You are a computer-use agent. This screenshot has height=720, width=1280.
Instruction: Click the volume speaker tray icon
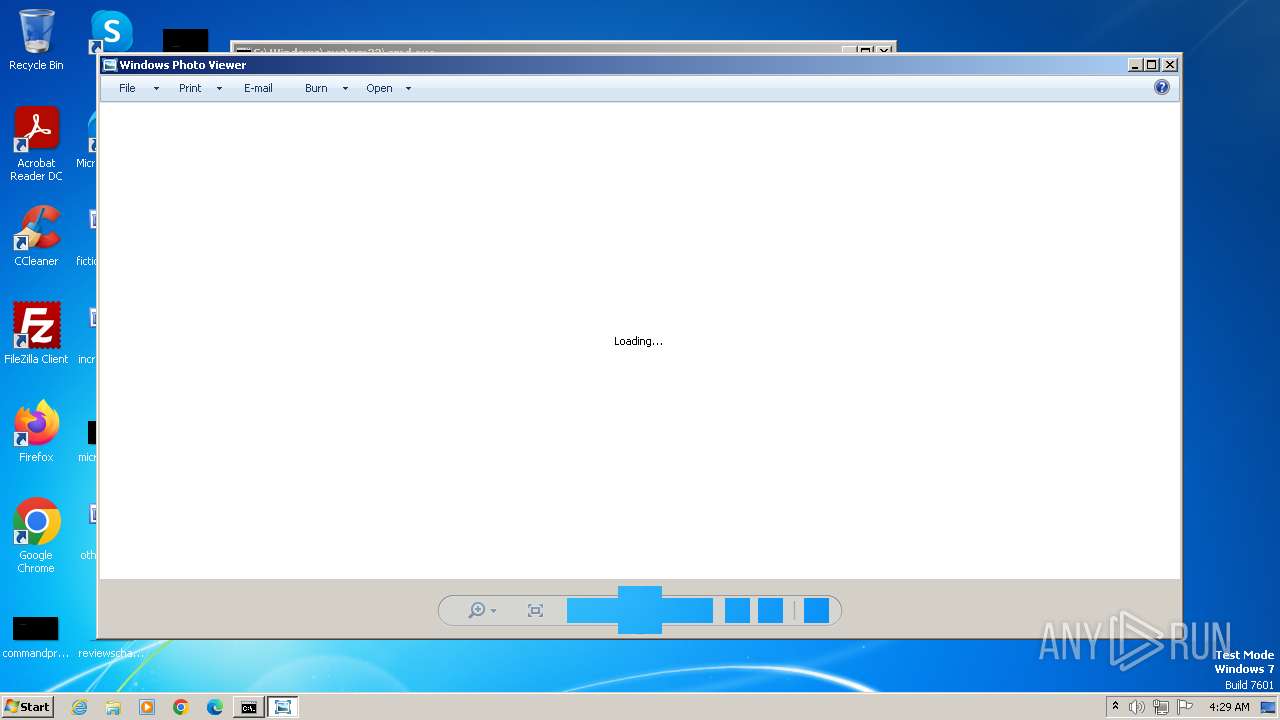[1137, 707]
